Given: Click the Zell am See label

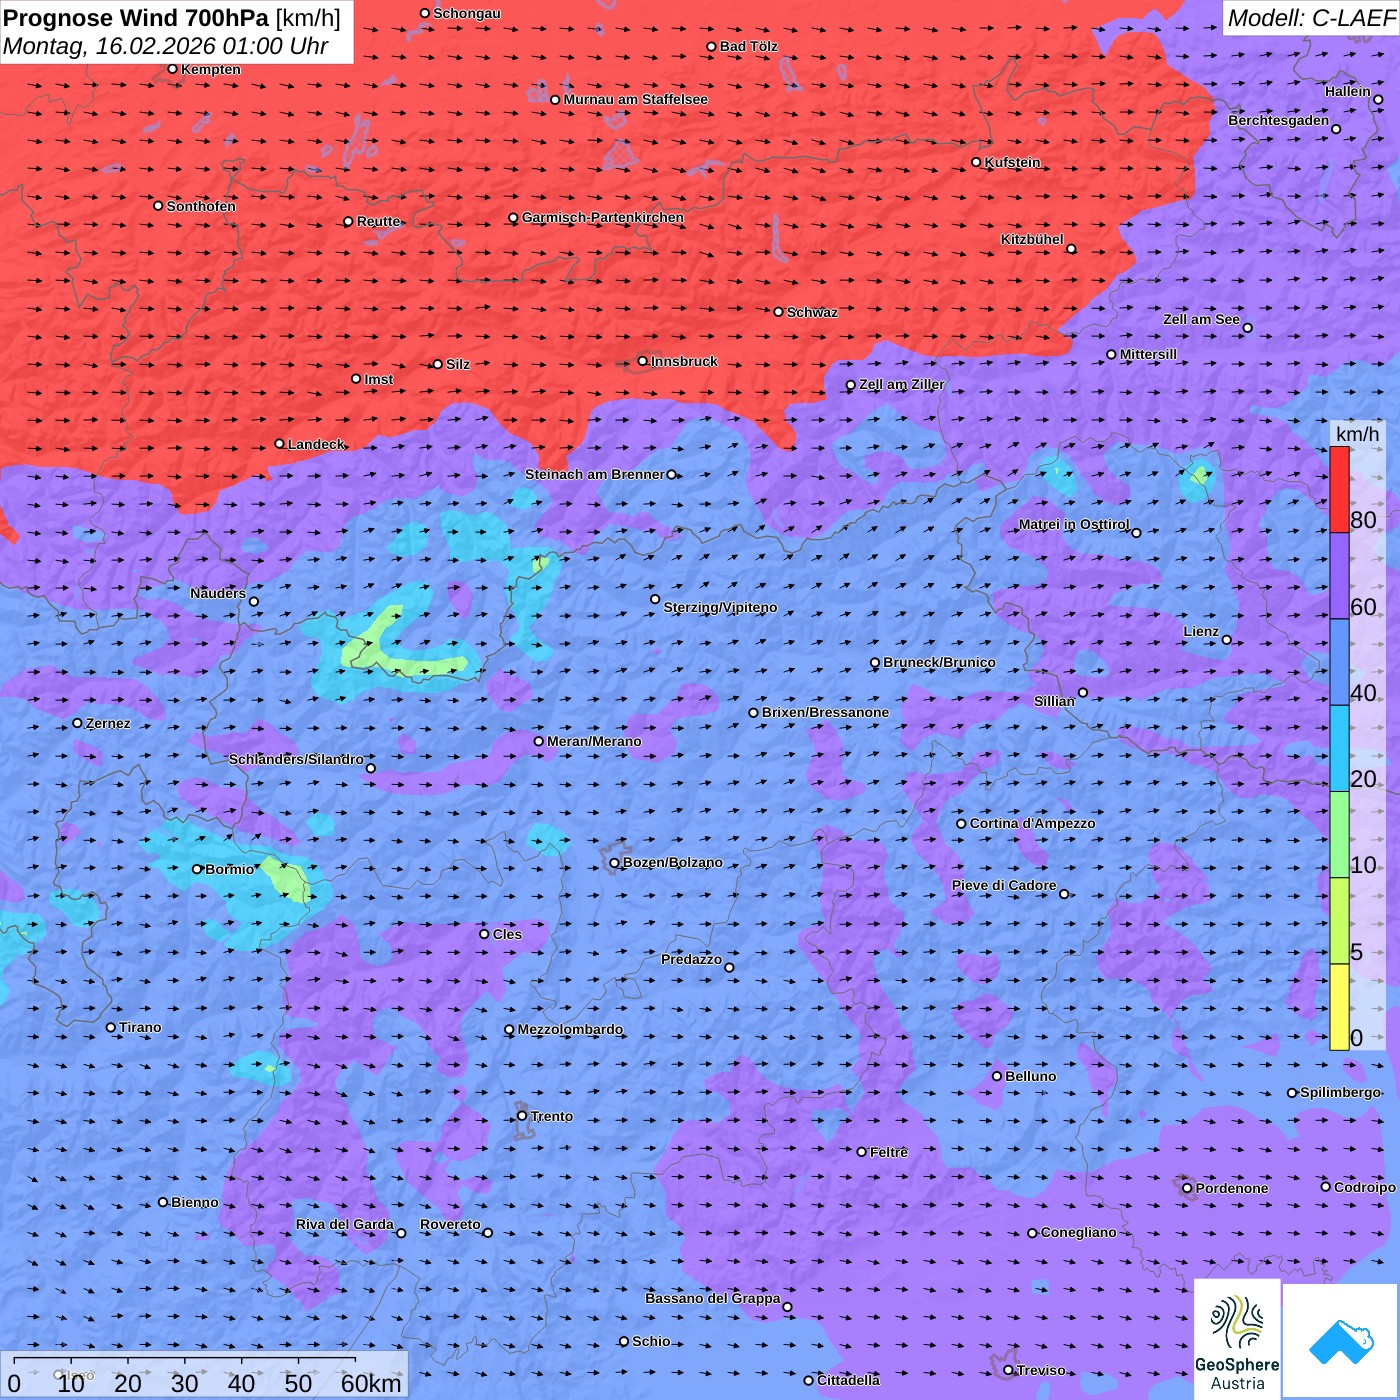Looking at the screenshot, I should pos(1201,319).
